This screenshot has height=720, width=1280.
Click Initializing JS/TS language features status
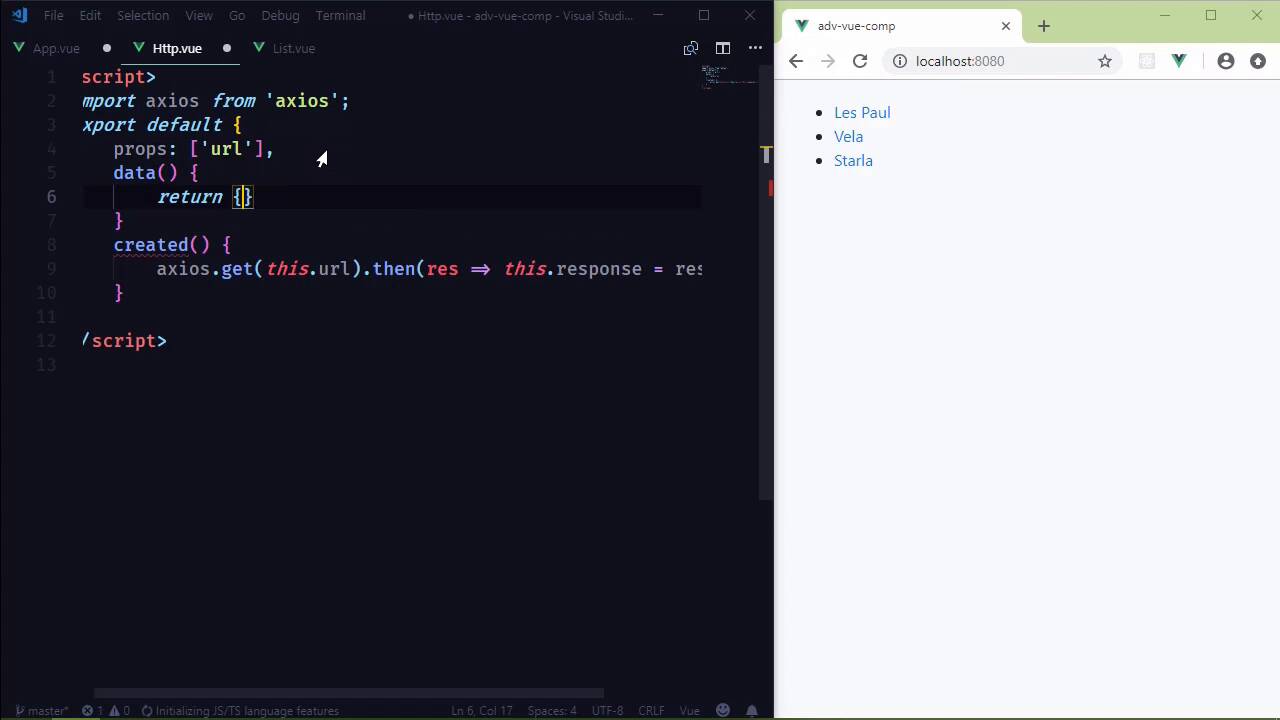click(x=240, y=711)
